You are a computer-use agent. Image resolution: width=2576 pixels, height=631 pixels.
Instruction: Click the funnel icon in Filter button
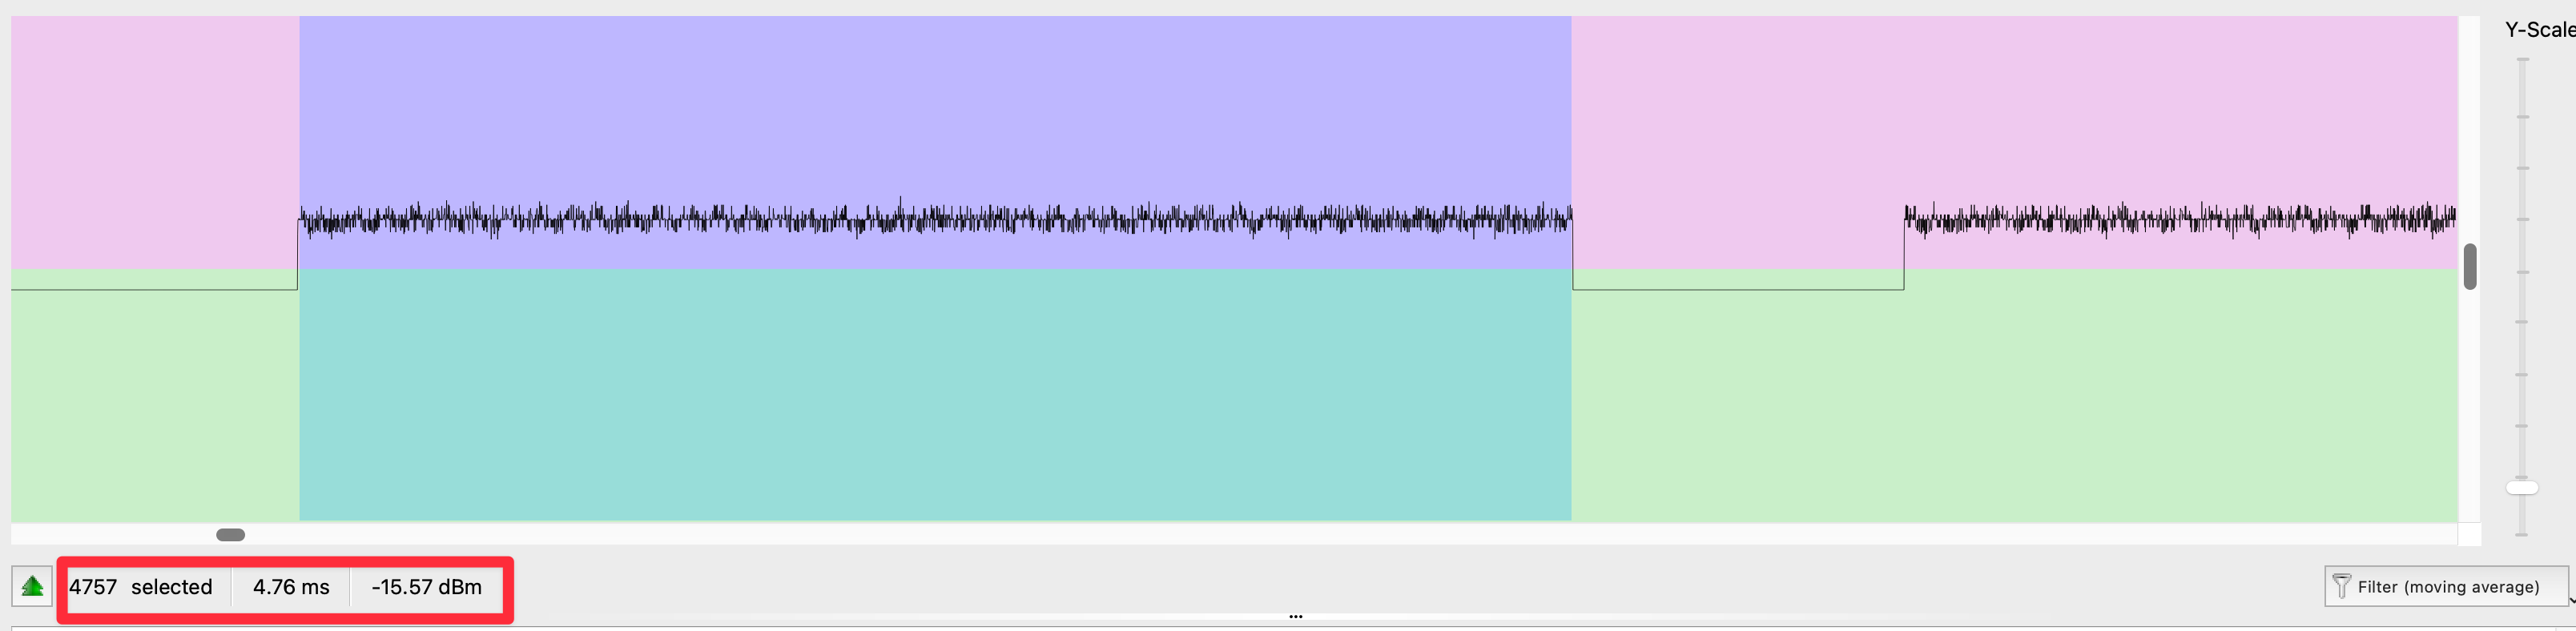2341,586
